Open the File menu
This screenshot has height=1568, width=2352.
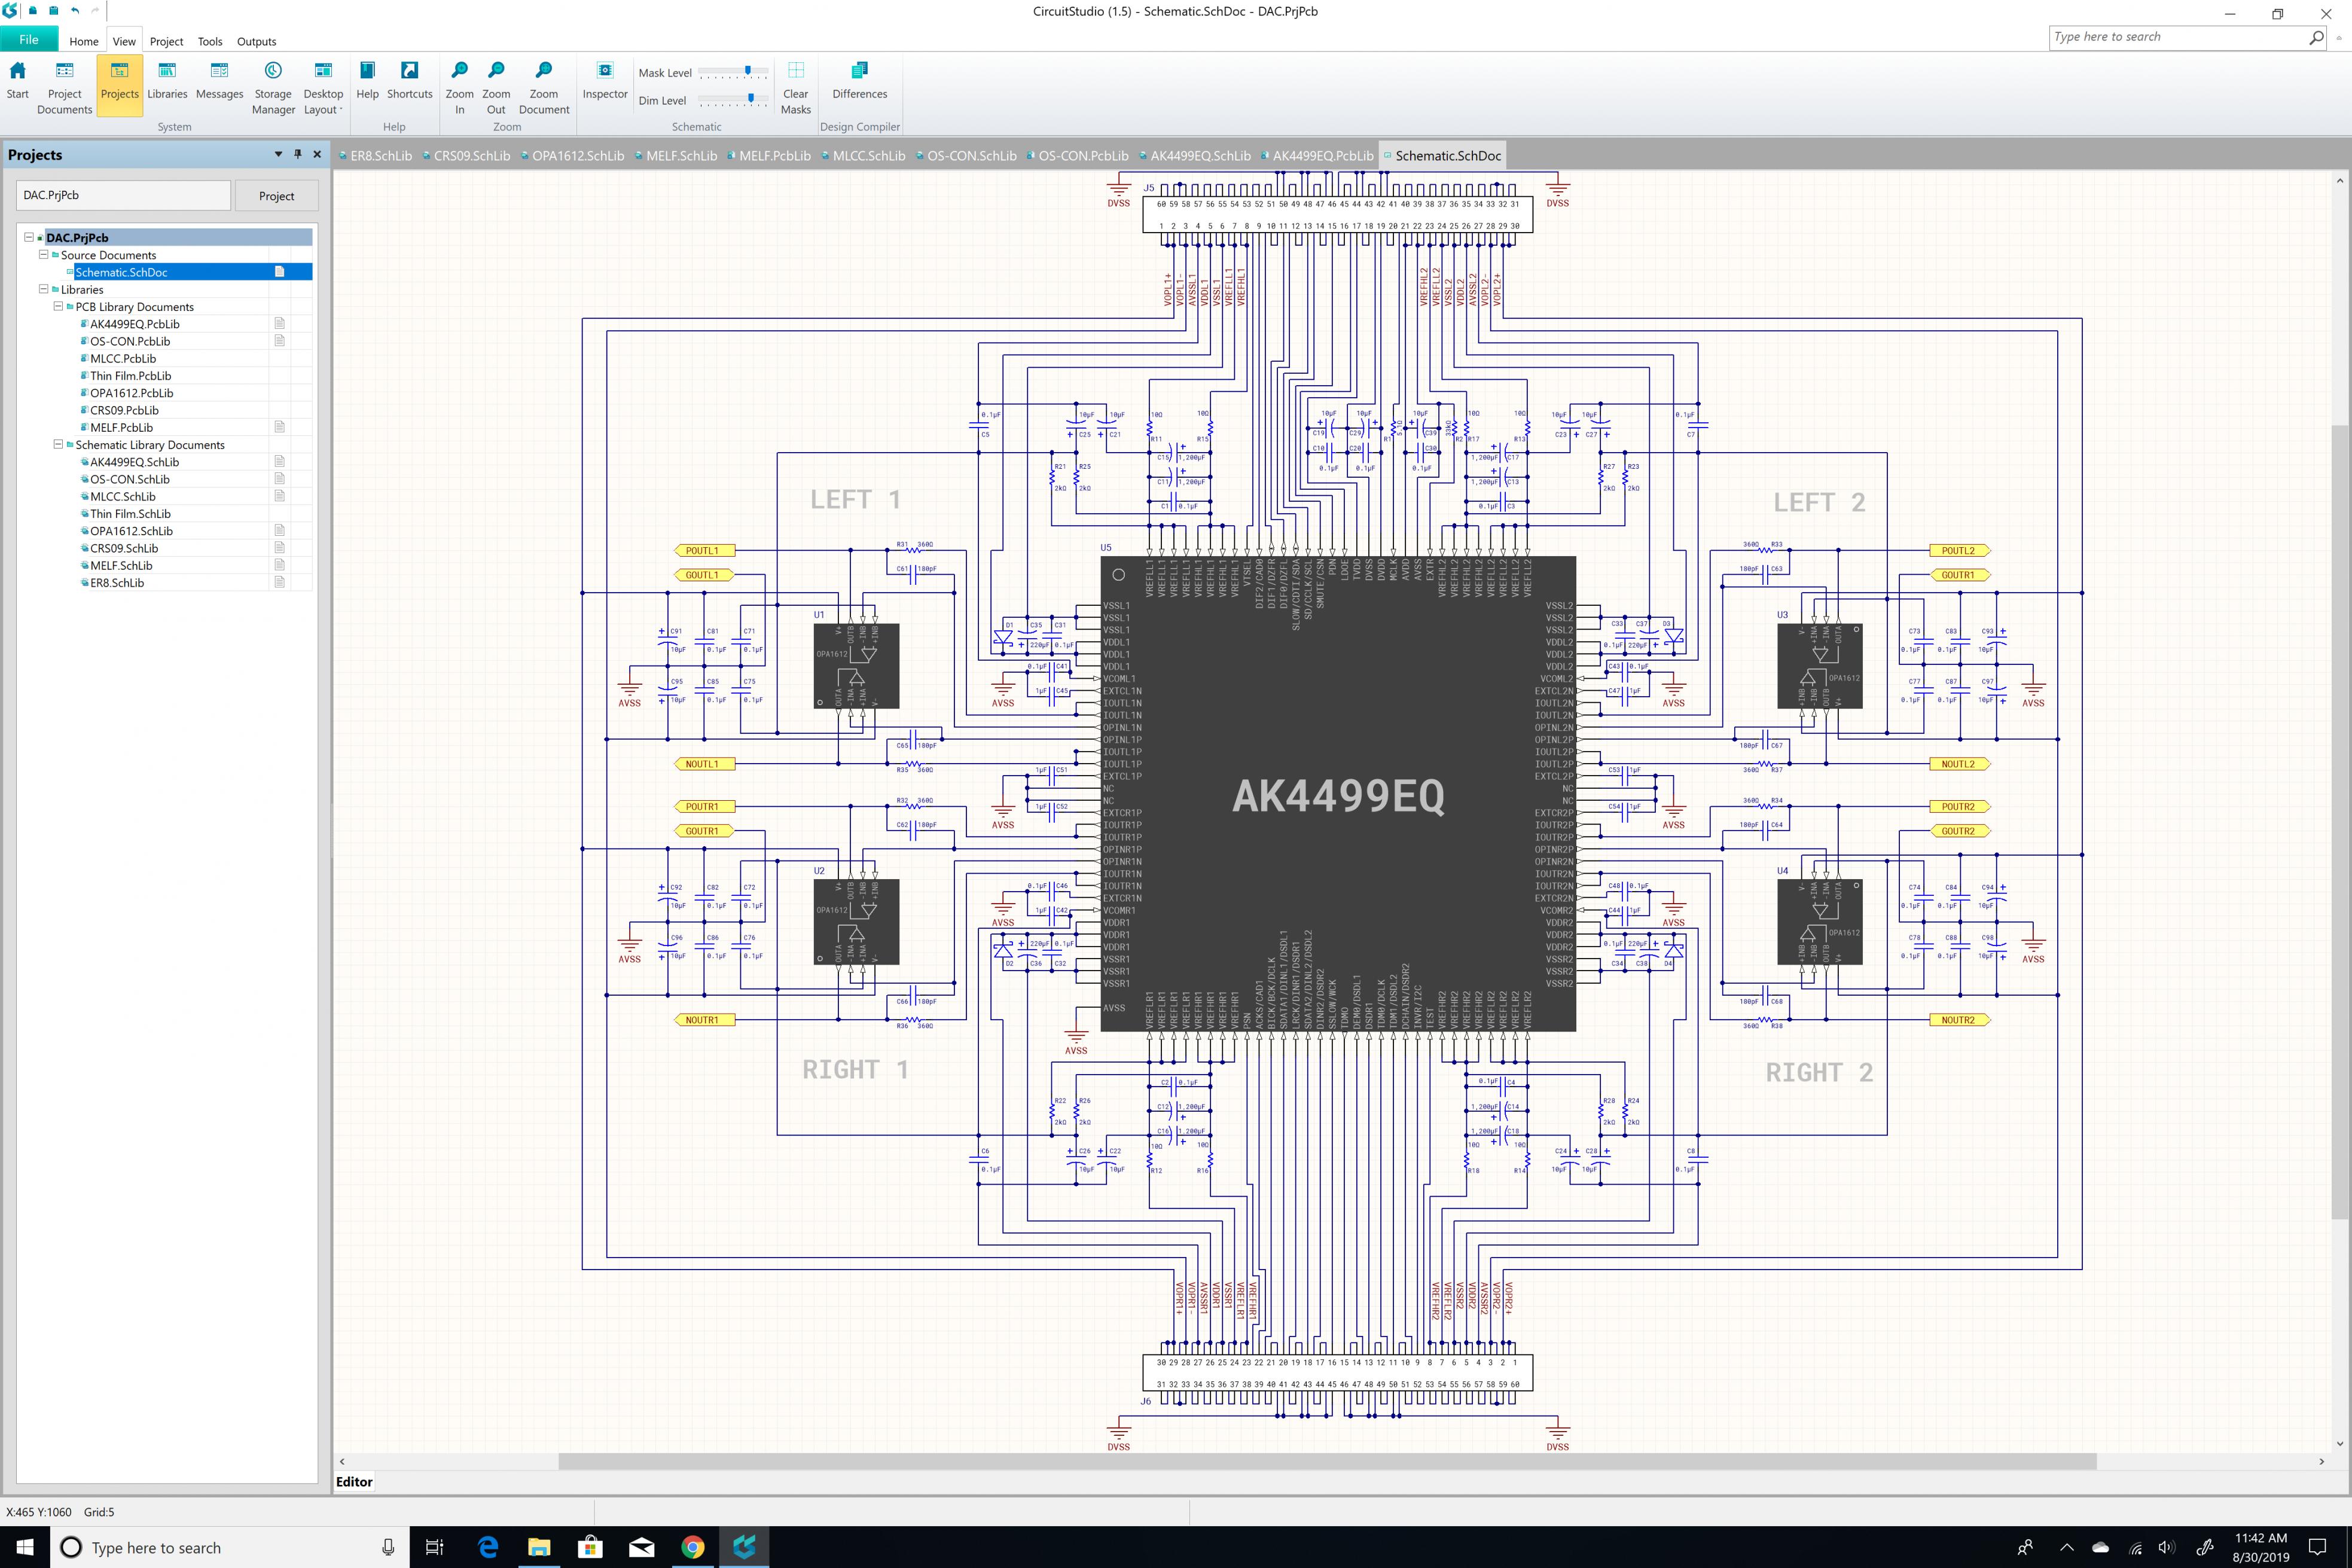point(29,40)
